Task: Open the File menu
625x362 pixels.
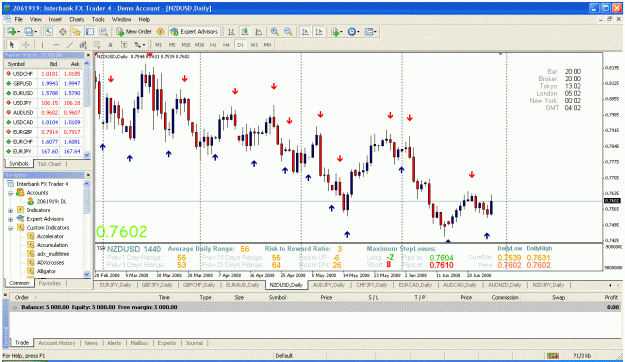Action: (19, 19)
